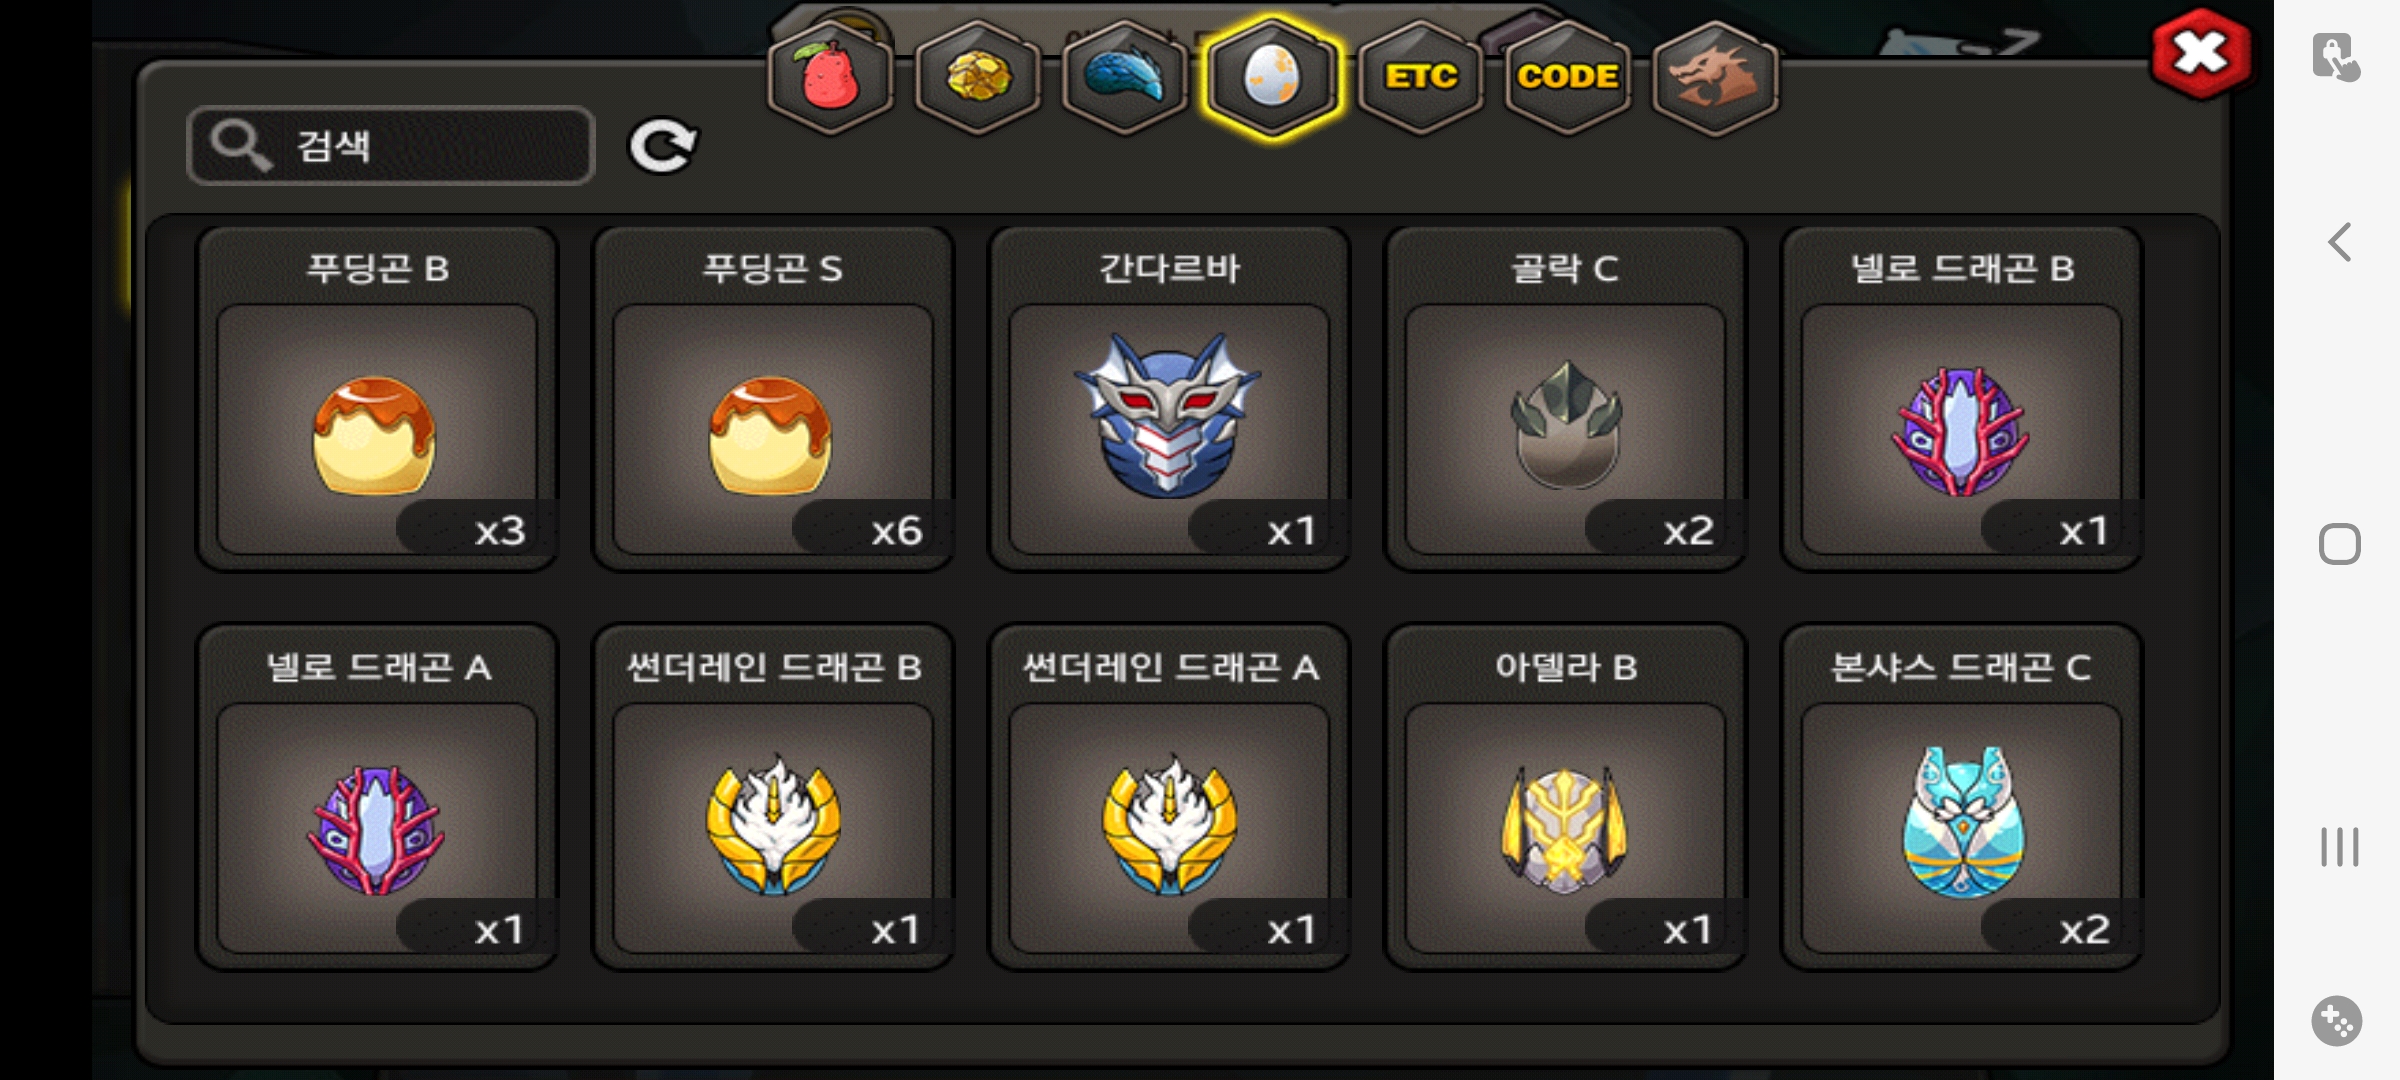Viewport: 2400px width, 1080px height.
Task: Pick the 본샤스 드래곤 C egg
Action: point(1961,797)
